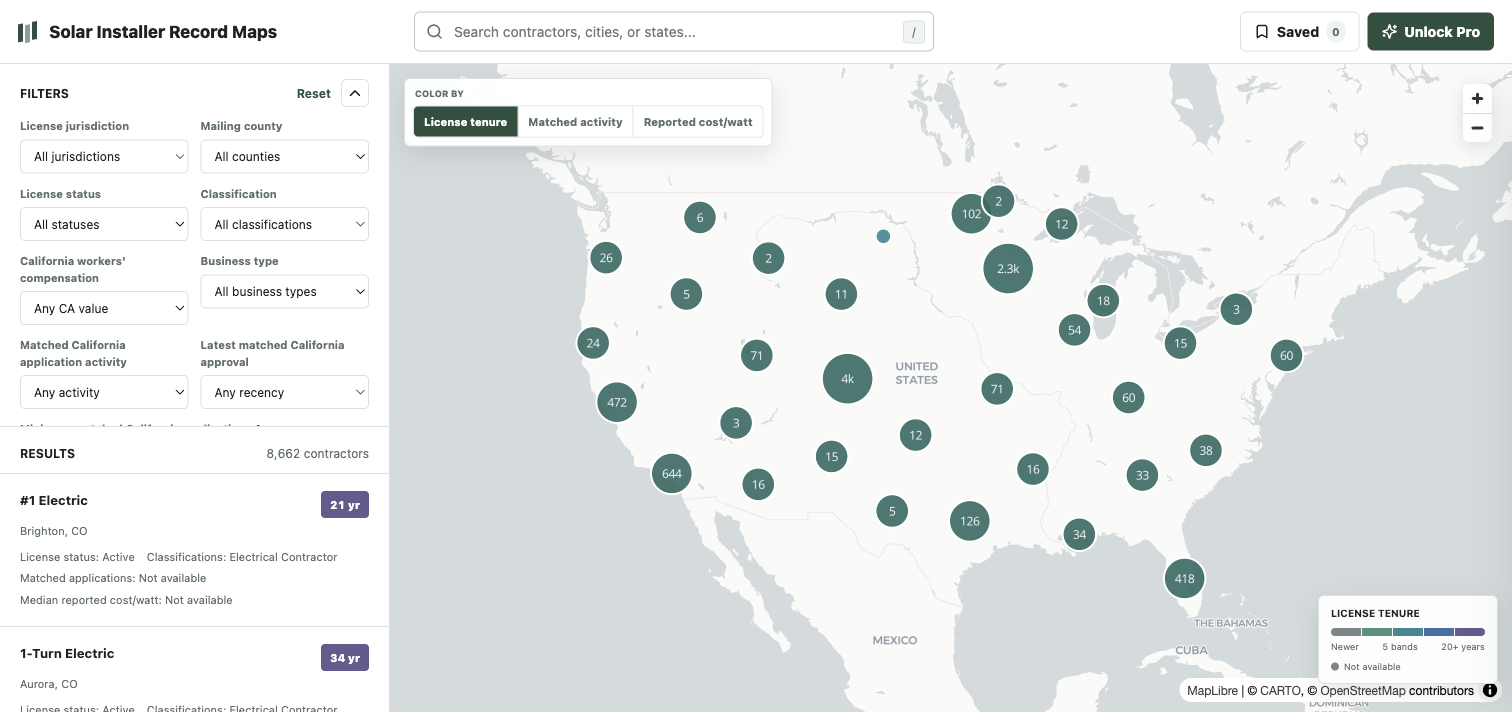Open the Mailing county dropdown
The image size is (1512, 712).
(285, 157)
